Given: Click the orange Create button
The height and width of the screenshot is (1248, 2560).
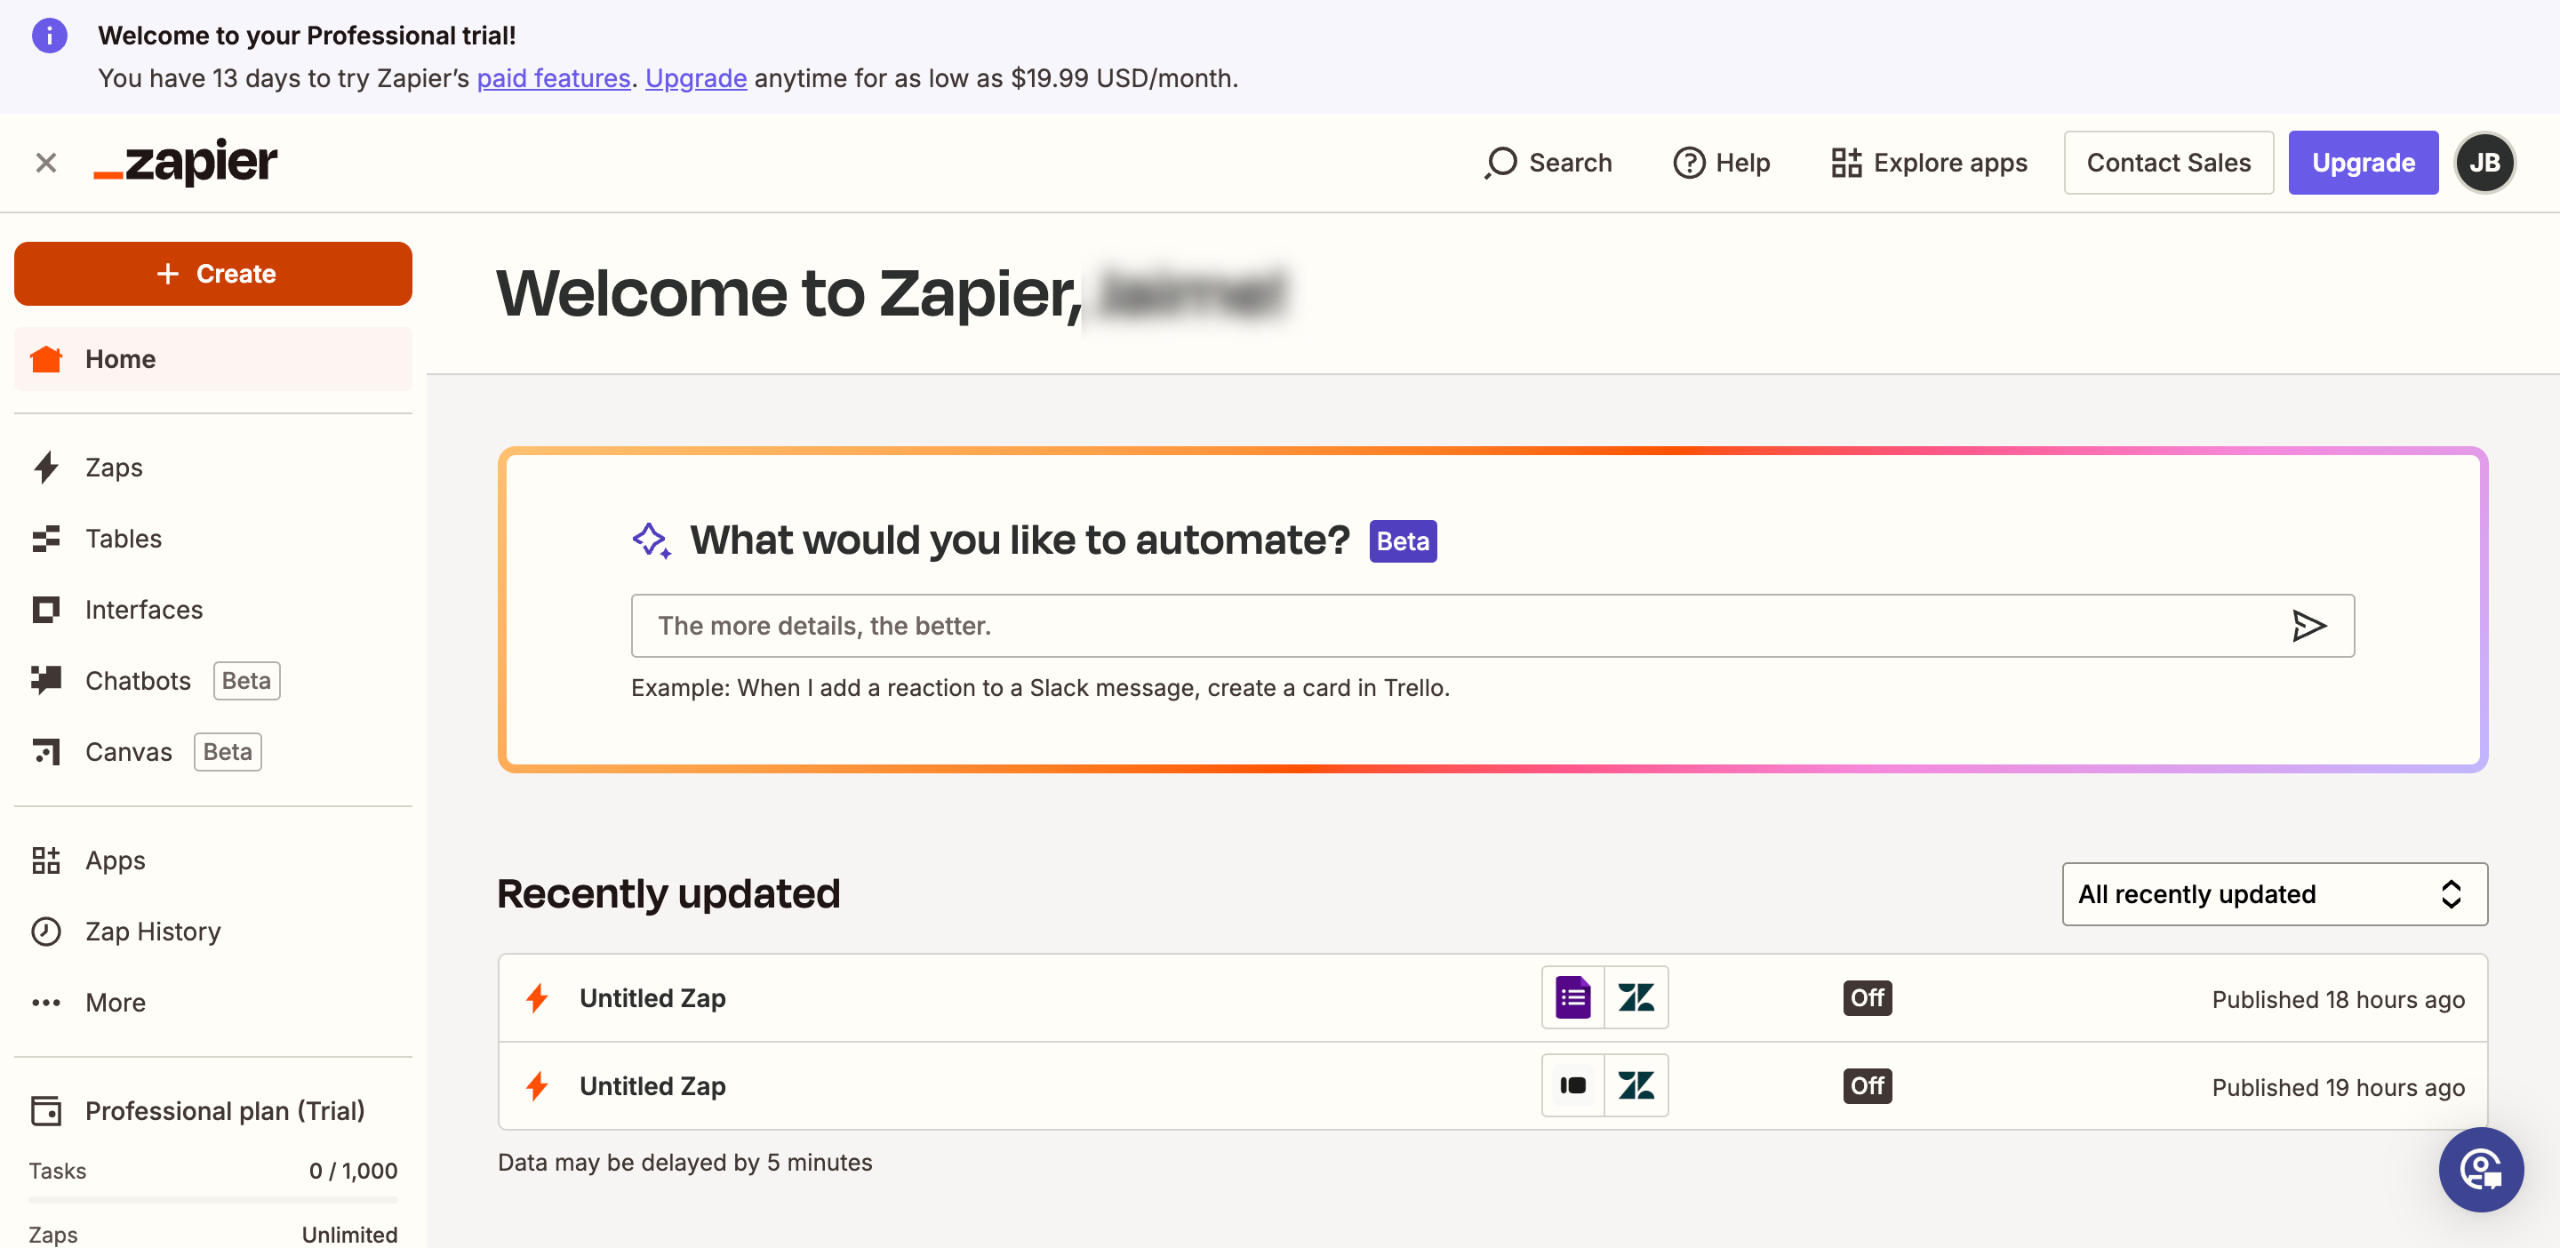Looking at the screenshot, I should click(213, 274).
